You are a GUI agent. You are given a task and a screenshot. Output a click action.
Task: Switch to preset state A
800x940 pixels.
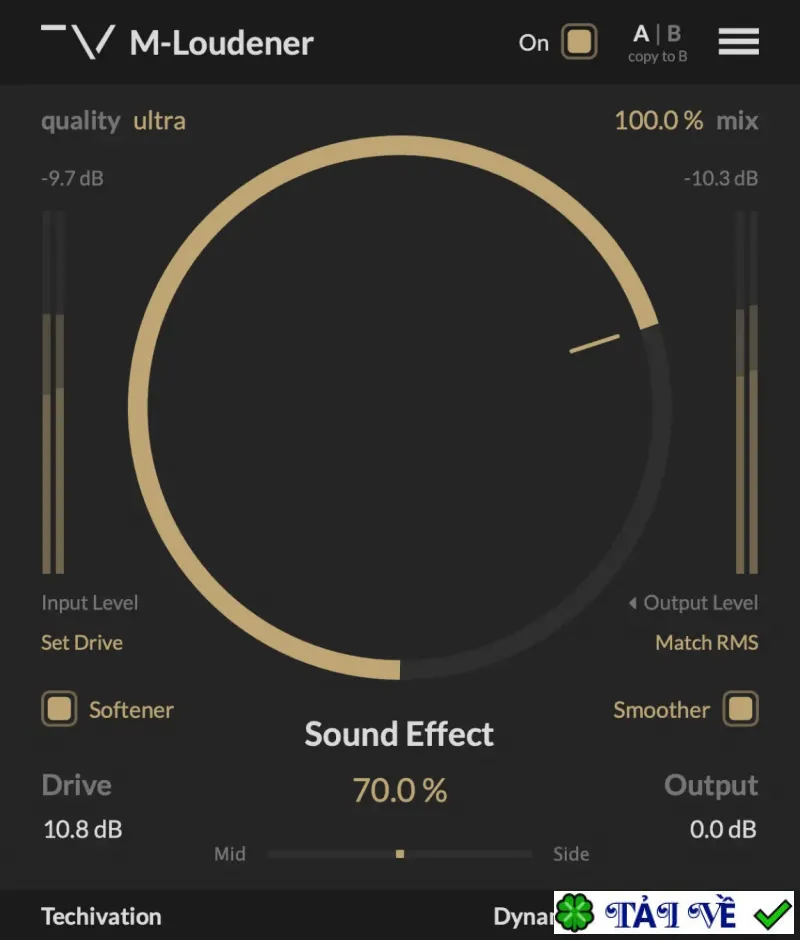[x=641, y=34]
